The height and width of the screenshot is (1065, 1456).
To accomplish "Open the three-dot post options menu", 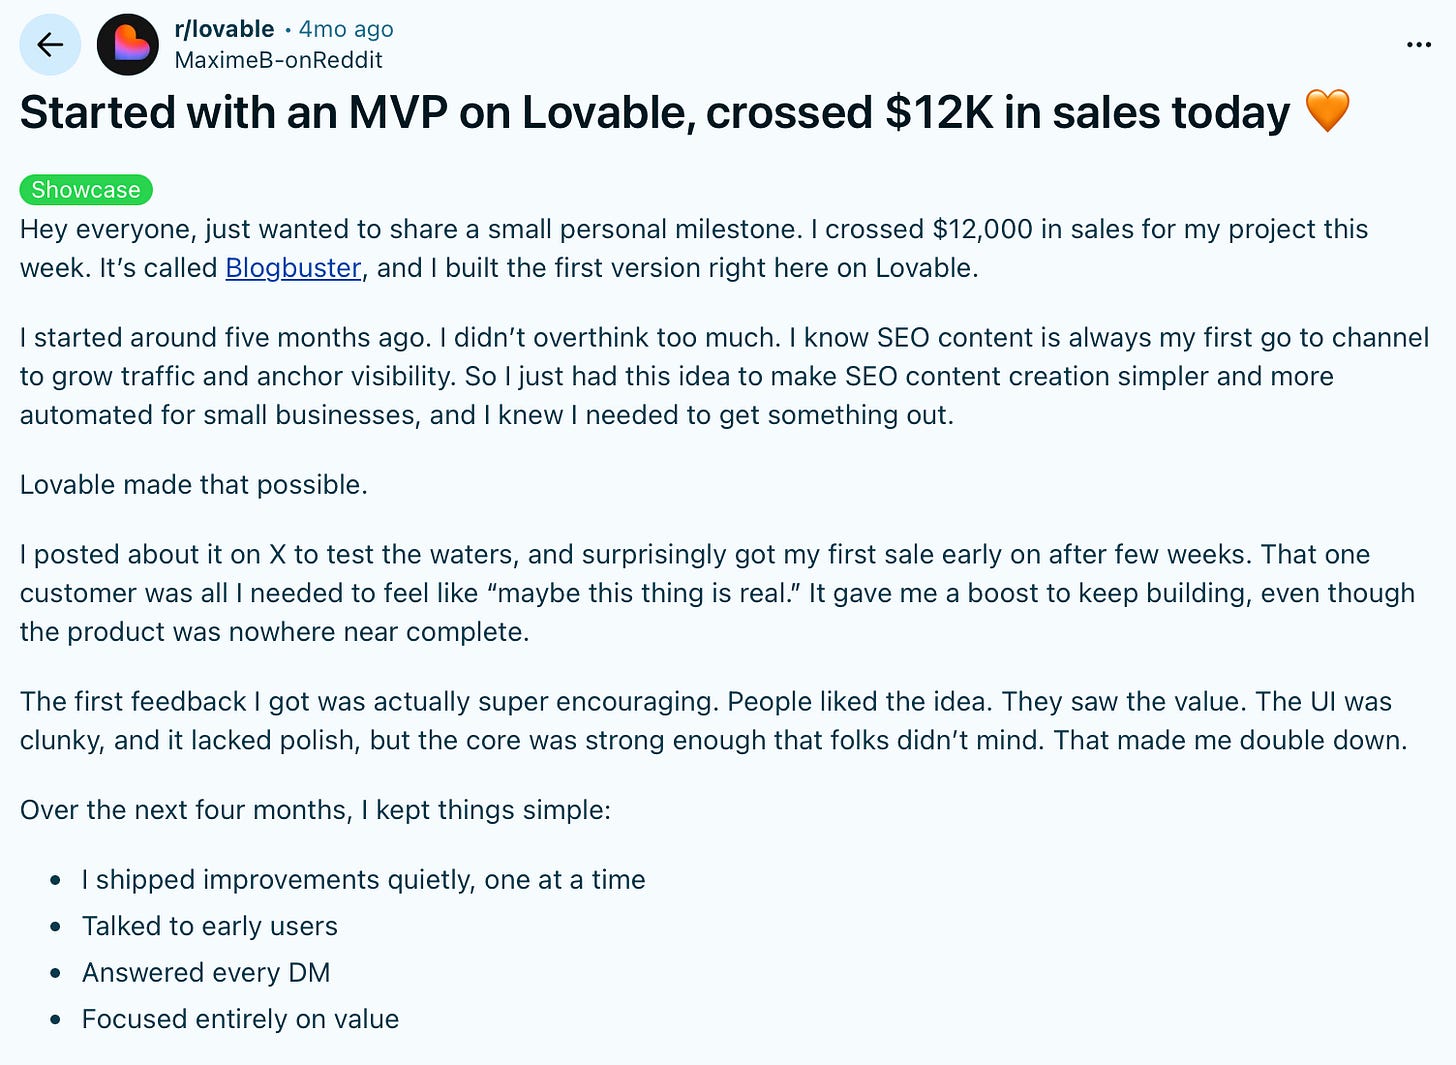I will (1418, 45).
